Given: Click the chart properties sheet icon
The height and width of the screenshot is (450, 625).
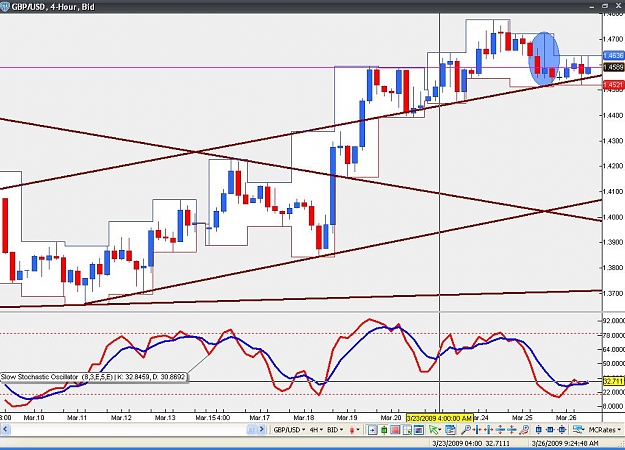Looking at the screenshot, I should coord(450,430).
